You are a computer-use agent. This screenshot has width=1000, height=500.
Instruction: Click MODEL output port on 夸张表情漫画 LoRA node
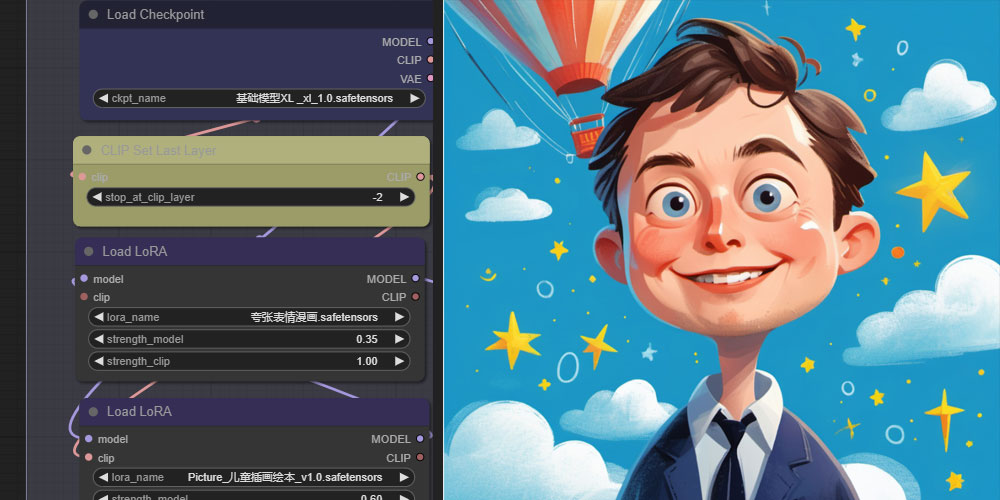point(416,279)
